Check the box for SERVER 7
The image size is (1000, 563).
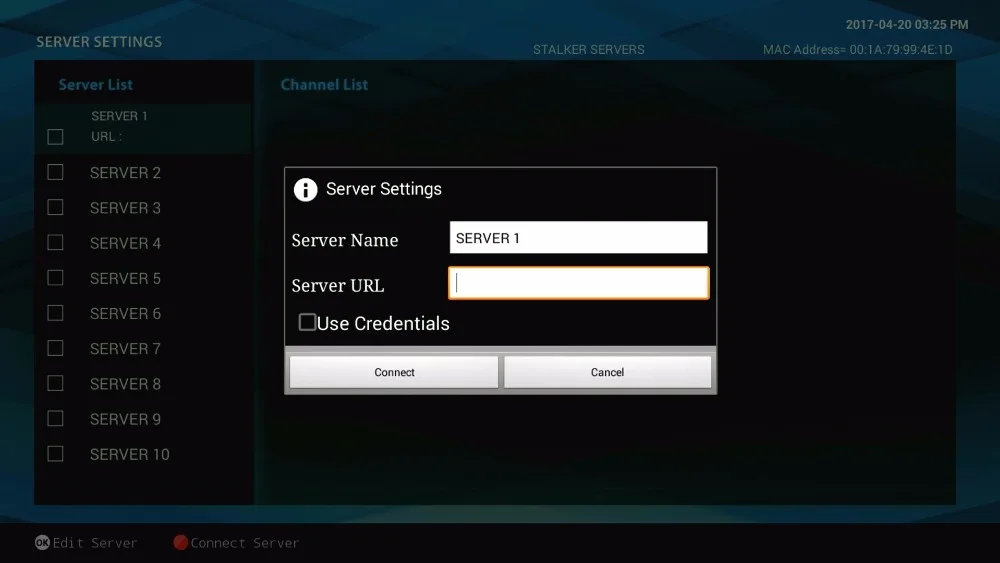pos(55,348)
